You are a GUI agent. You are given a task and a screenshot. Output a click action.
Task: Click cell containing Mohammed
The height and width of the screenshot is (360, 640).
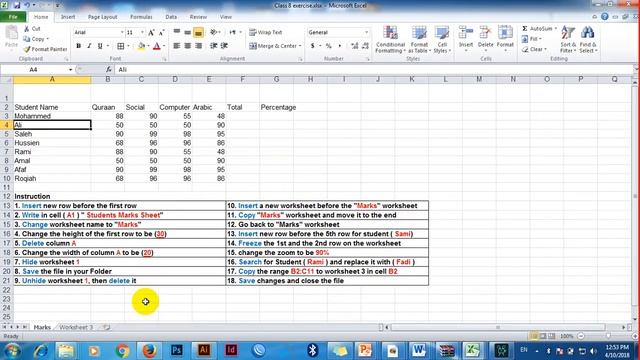52,116
